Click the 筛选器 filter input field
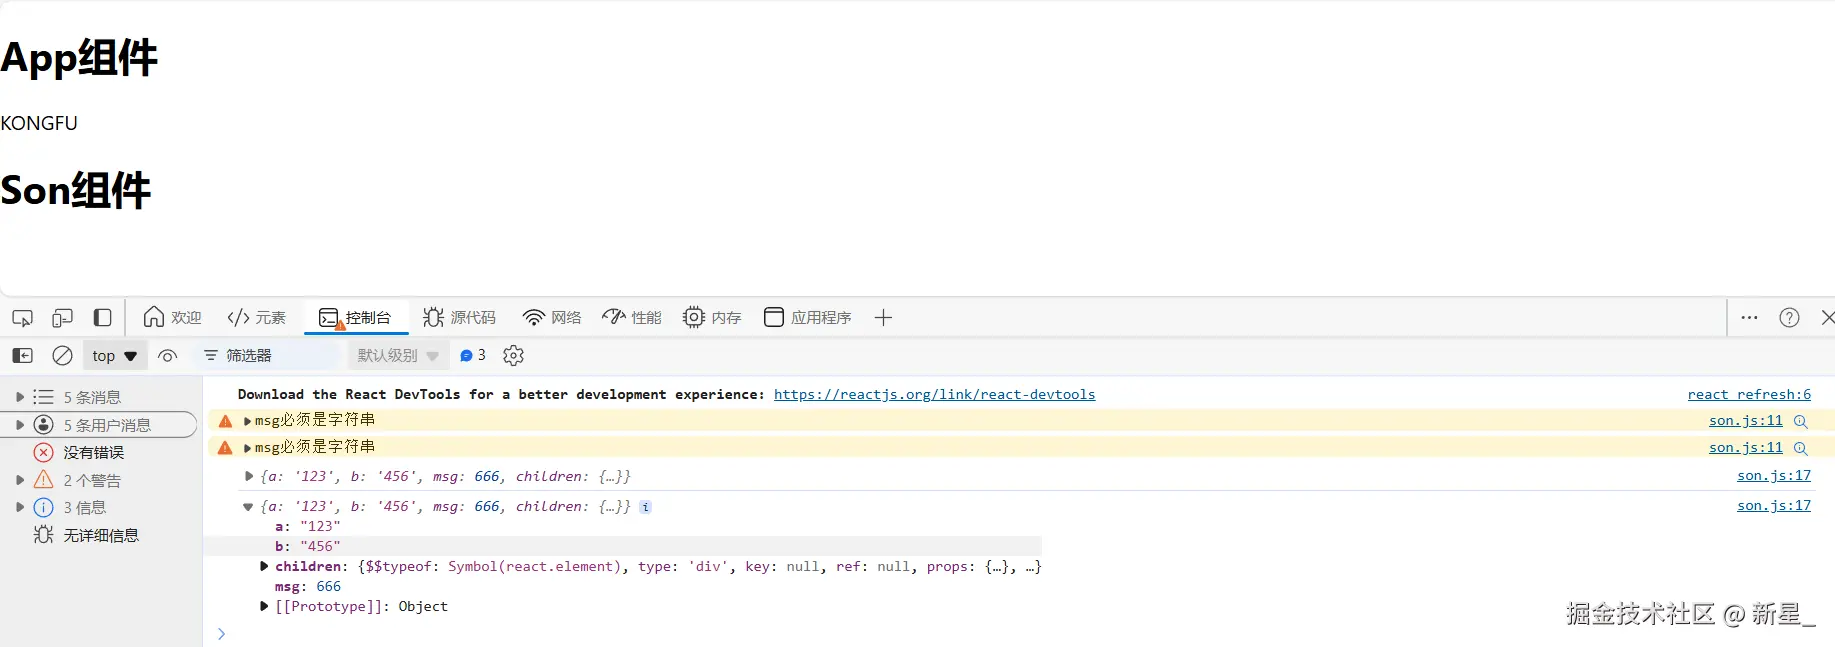 tap(270, 356)
